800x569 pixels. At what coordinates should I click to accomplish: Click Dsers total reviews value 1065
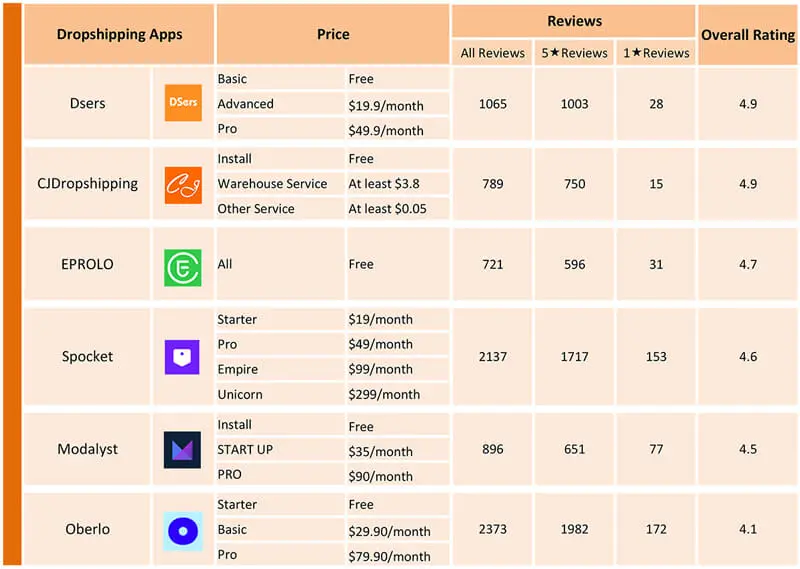pos(493,104)
